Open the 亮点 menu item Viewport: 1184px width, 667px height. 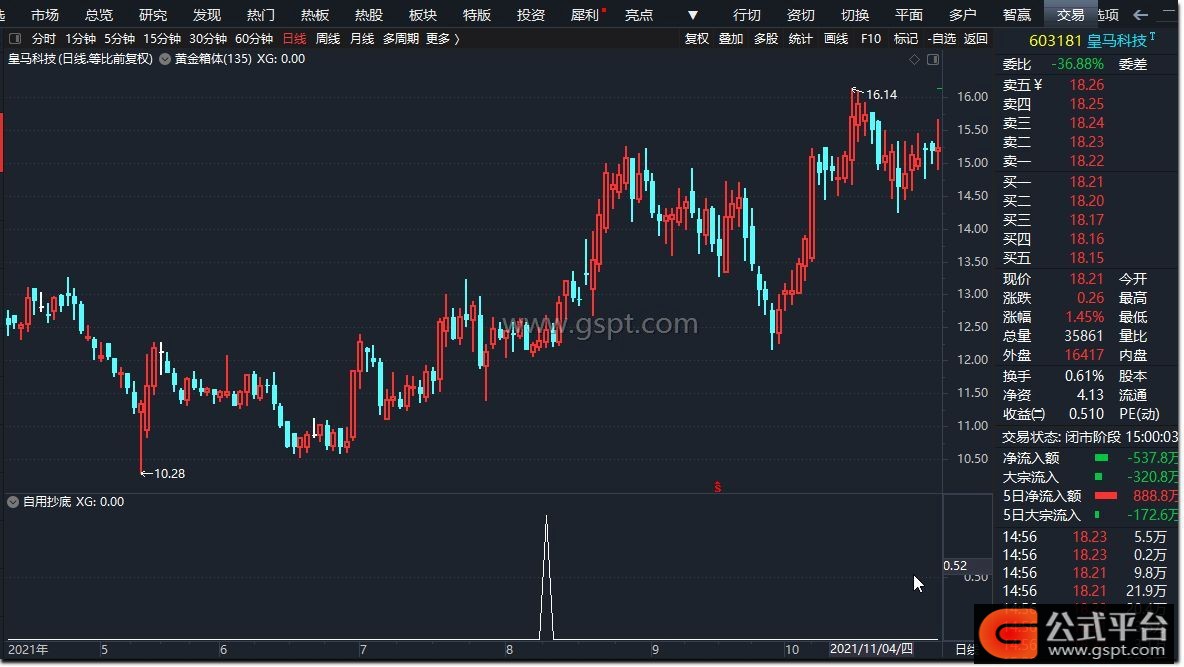(x=639, y=14)
